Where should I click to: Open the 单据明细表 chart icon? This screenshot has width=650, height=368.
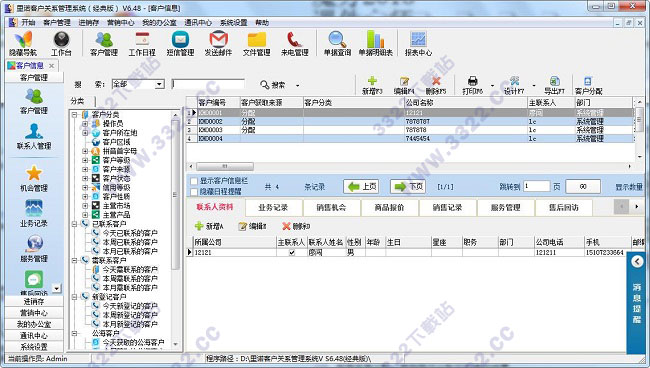[376, 43]
